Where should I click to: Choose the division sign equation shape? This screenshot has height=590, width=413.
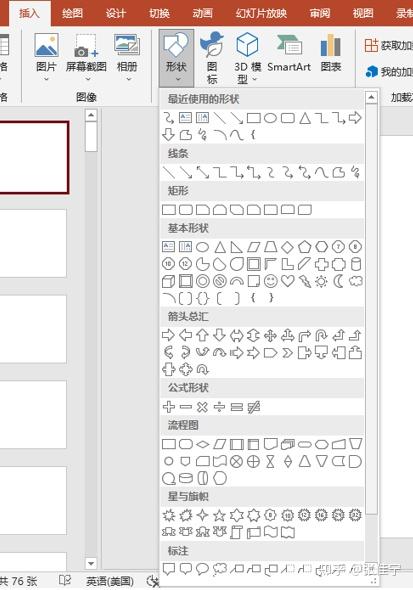pyautogui.click(x=219, y=407)
